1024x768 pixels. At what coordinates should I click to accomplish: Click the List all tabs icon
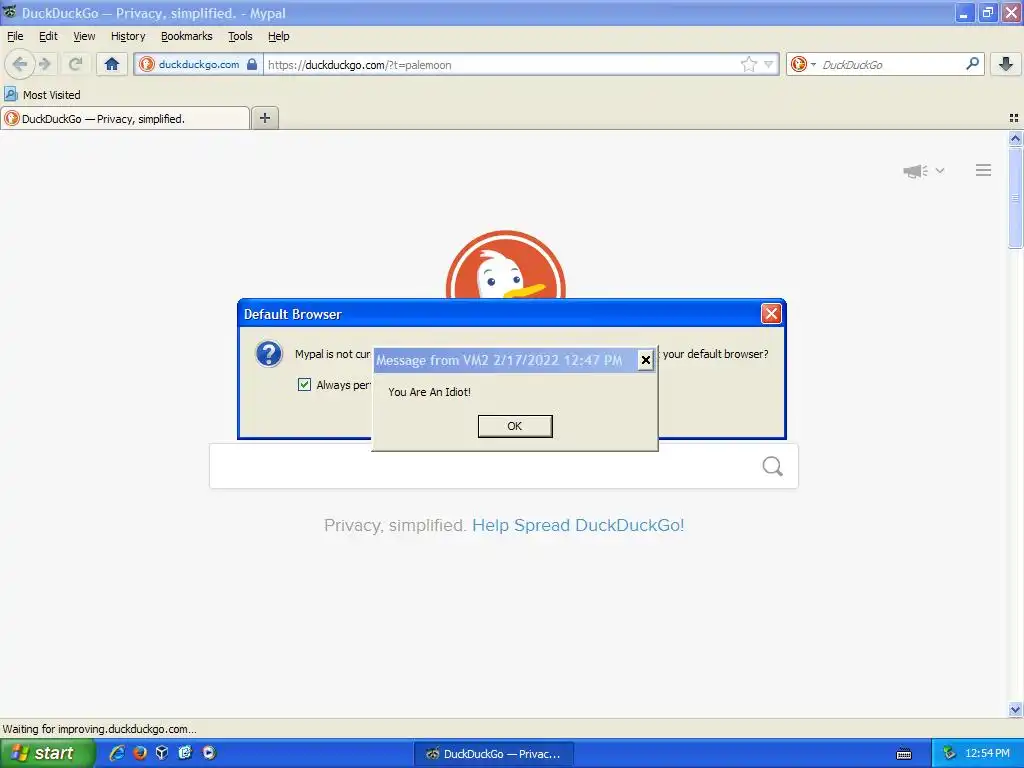coord(1014,118)
